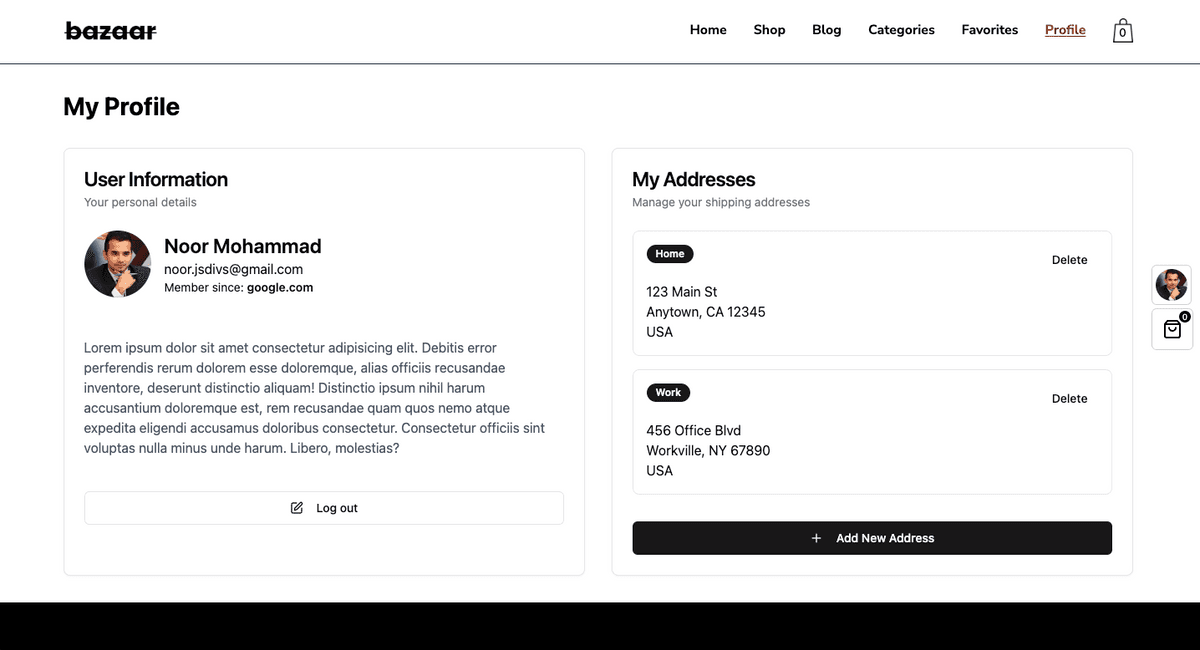Click Add New Address button
Screen dimensions: 1200x650
(x=872, y=538)
